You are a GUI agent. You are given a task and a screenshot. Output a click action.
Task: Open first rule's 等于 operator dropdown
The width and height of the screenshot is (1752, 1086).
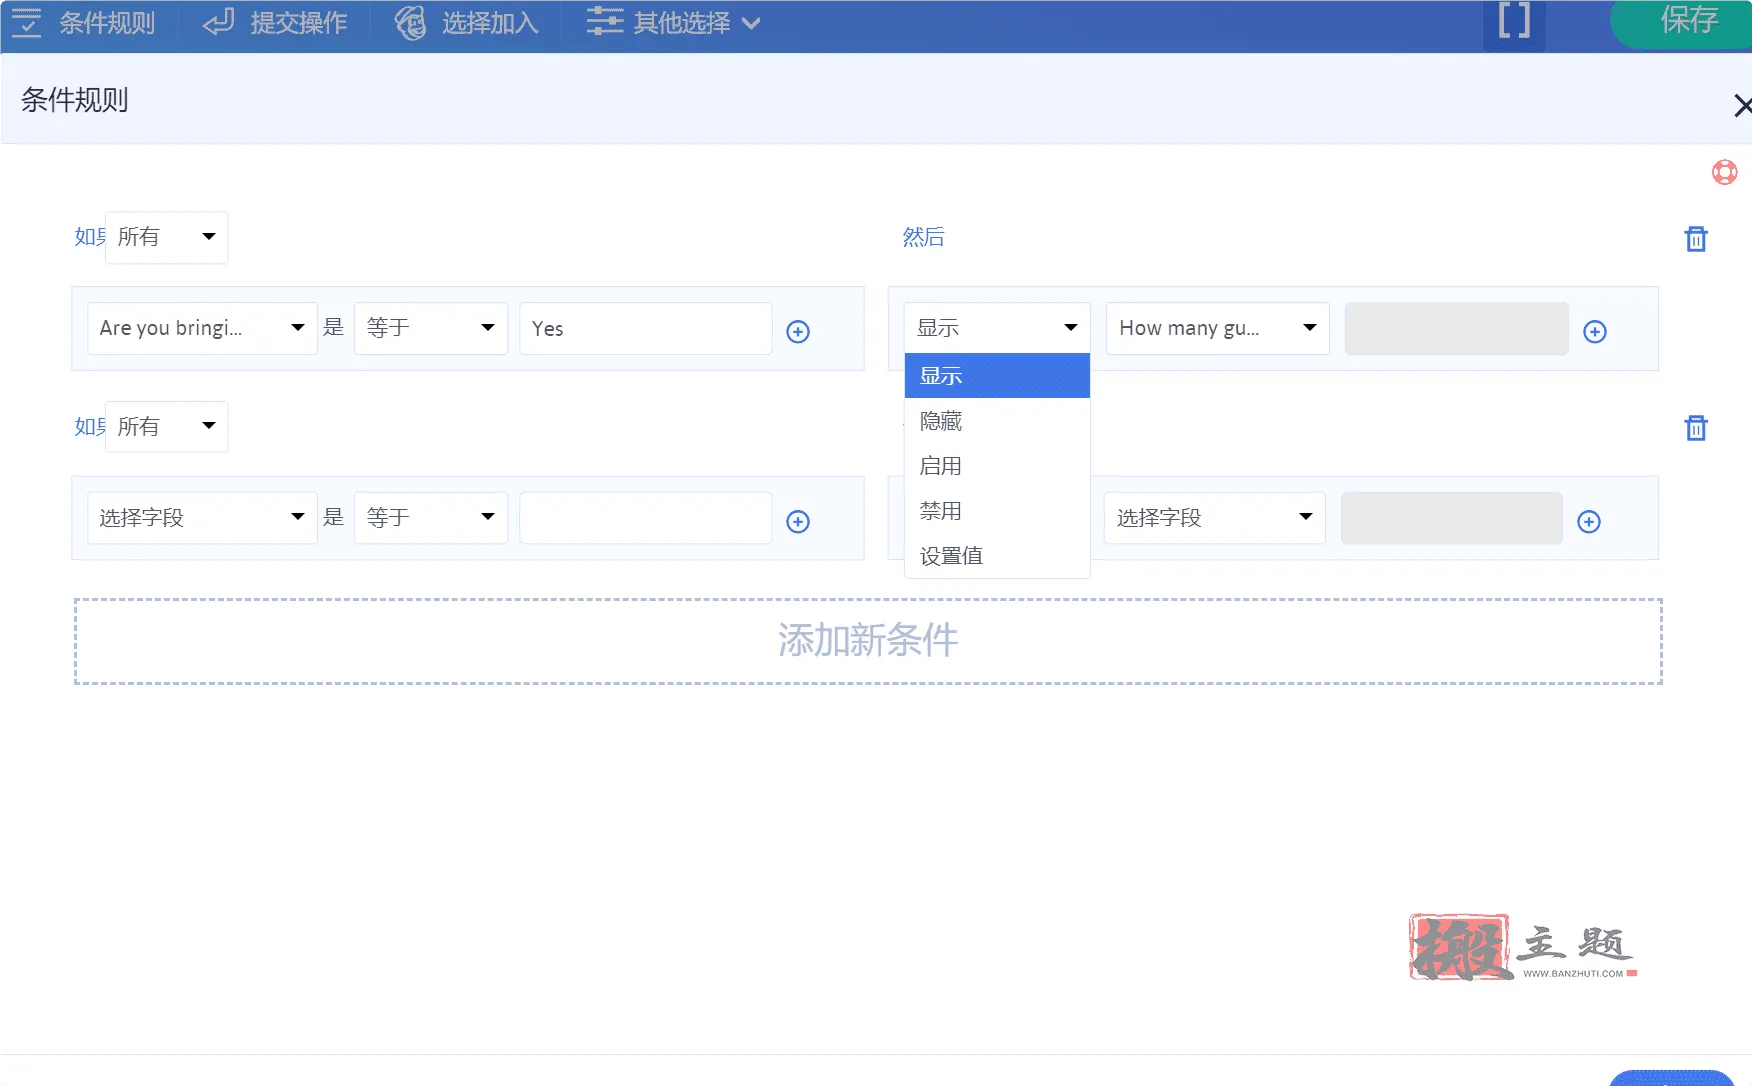pyautogui.click(x=431, y=328)
